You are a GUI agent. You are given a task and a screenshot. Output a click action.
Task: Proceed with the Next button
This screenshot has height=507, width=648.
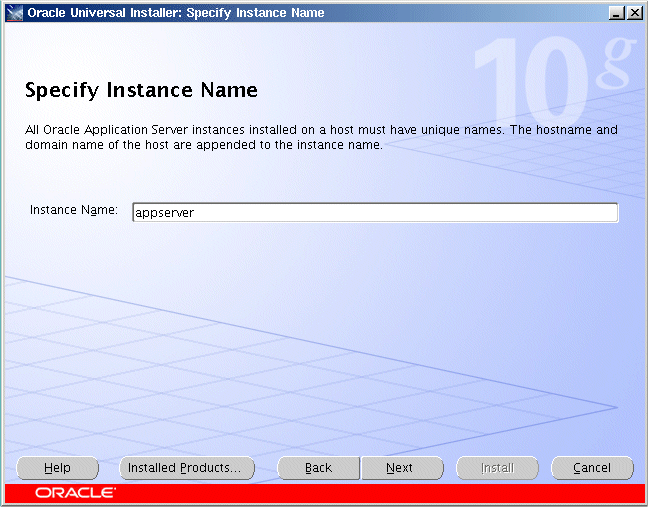[x=402, y=468]
